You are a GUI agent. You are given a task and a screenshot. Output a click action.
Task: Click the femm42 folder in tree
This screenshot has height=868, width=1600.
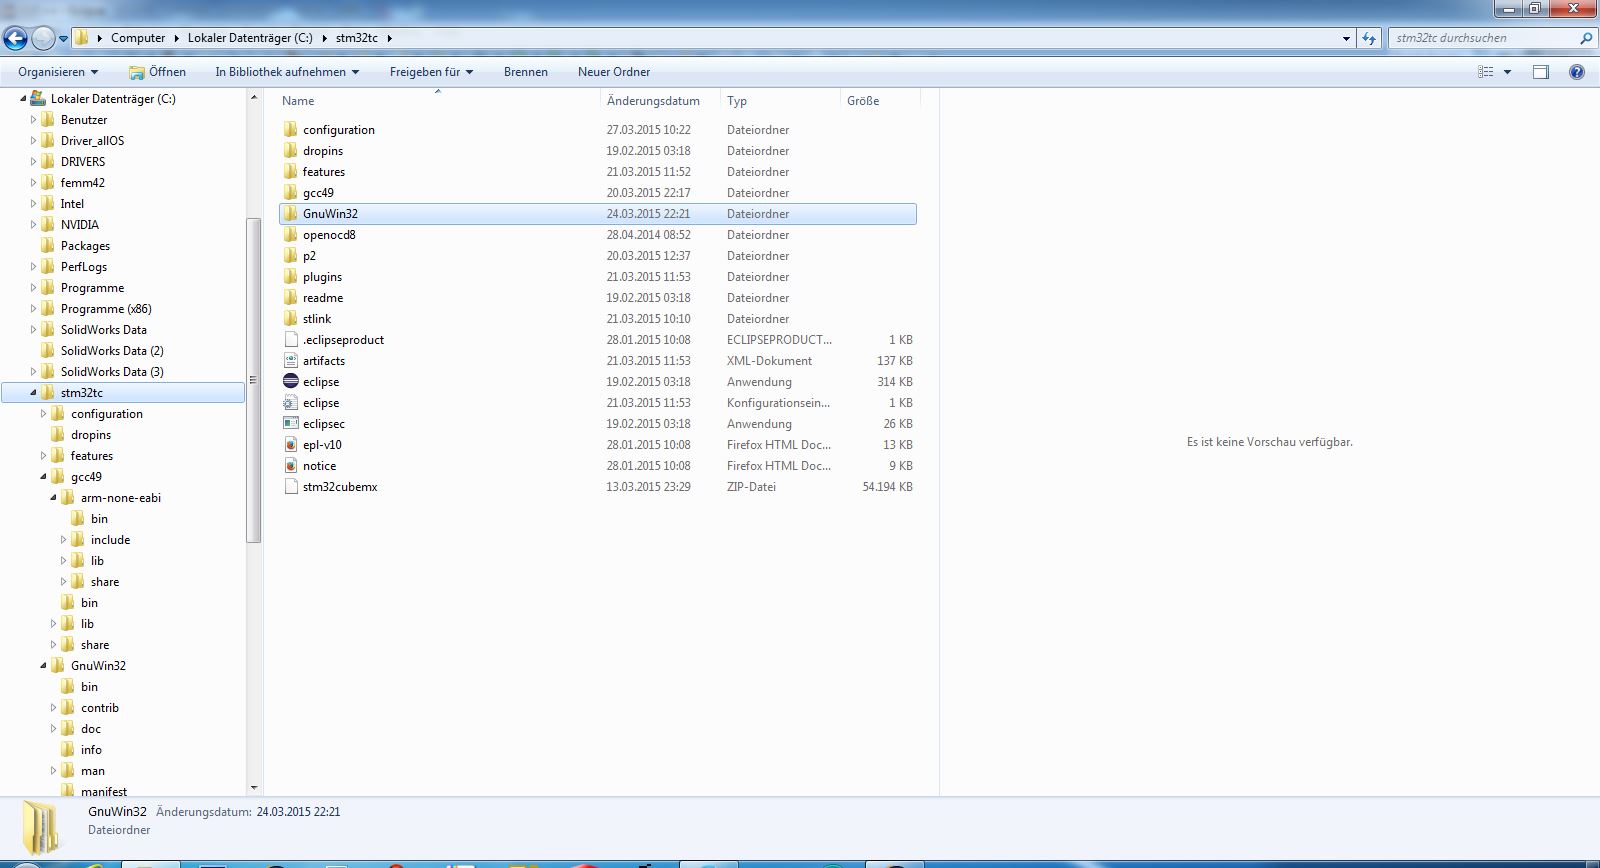click(82, 183)
